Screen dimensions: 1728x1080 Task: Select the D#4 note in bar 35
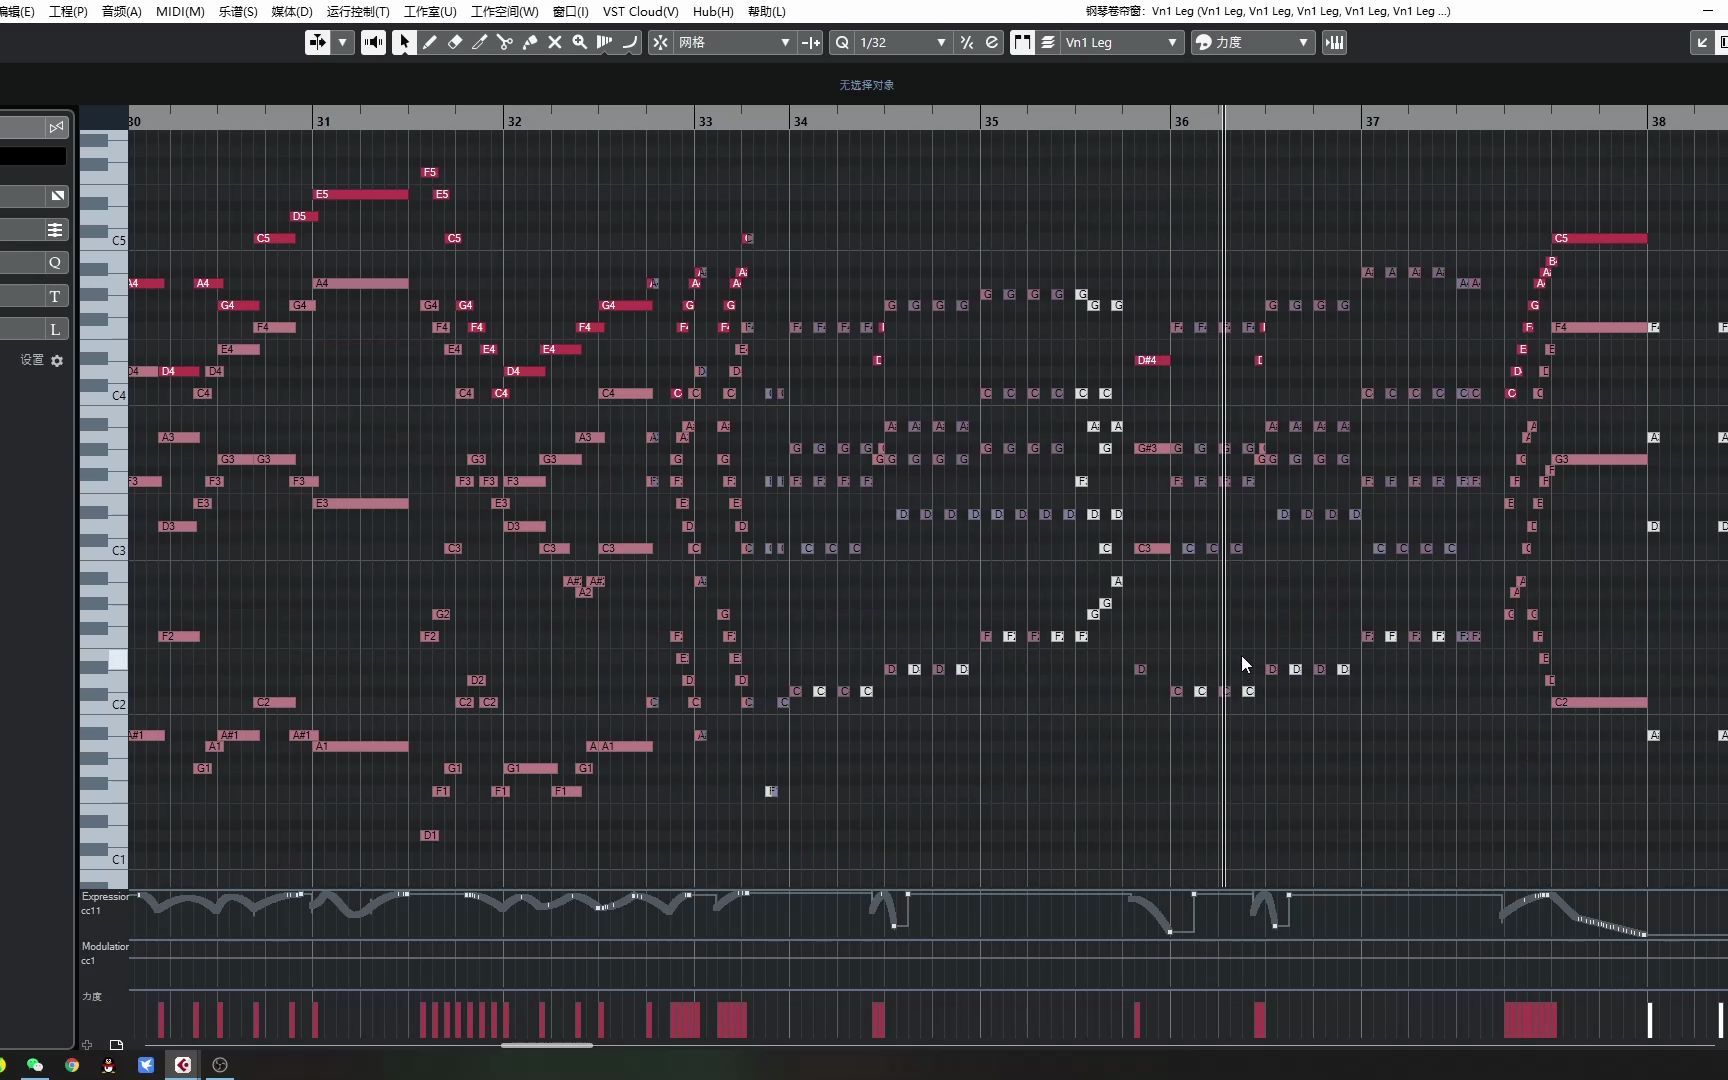[1152, 360]
